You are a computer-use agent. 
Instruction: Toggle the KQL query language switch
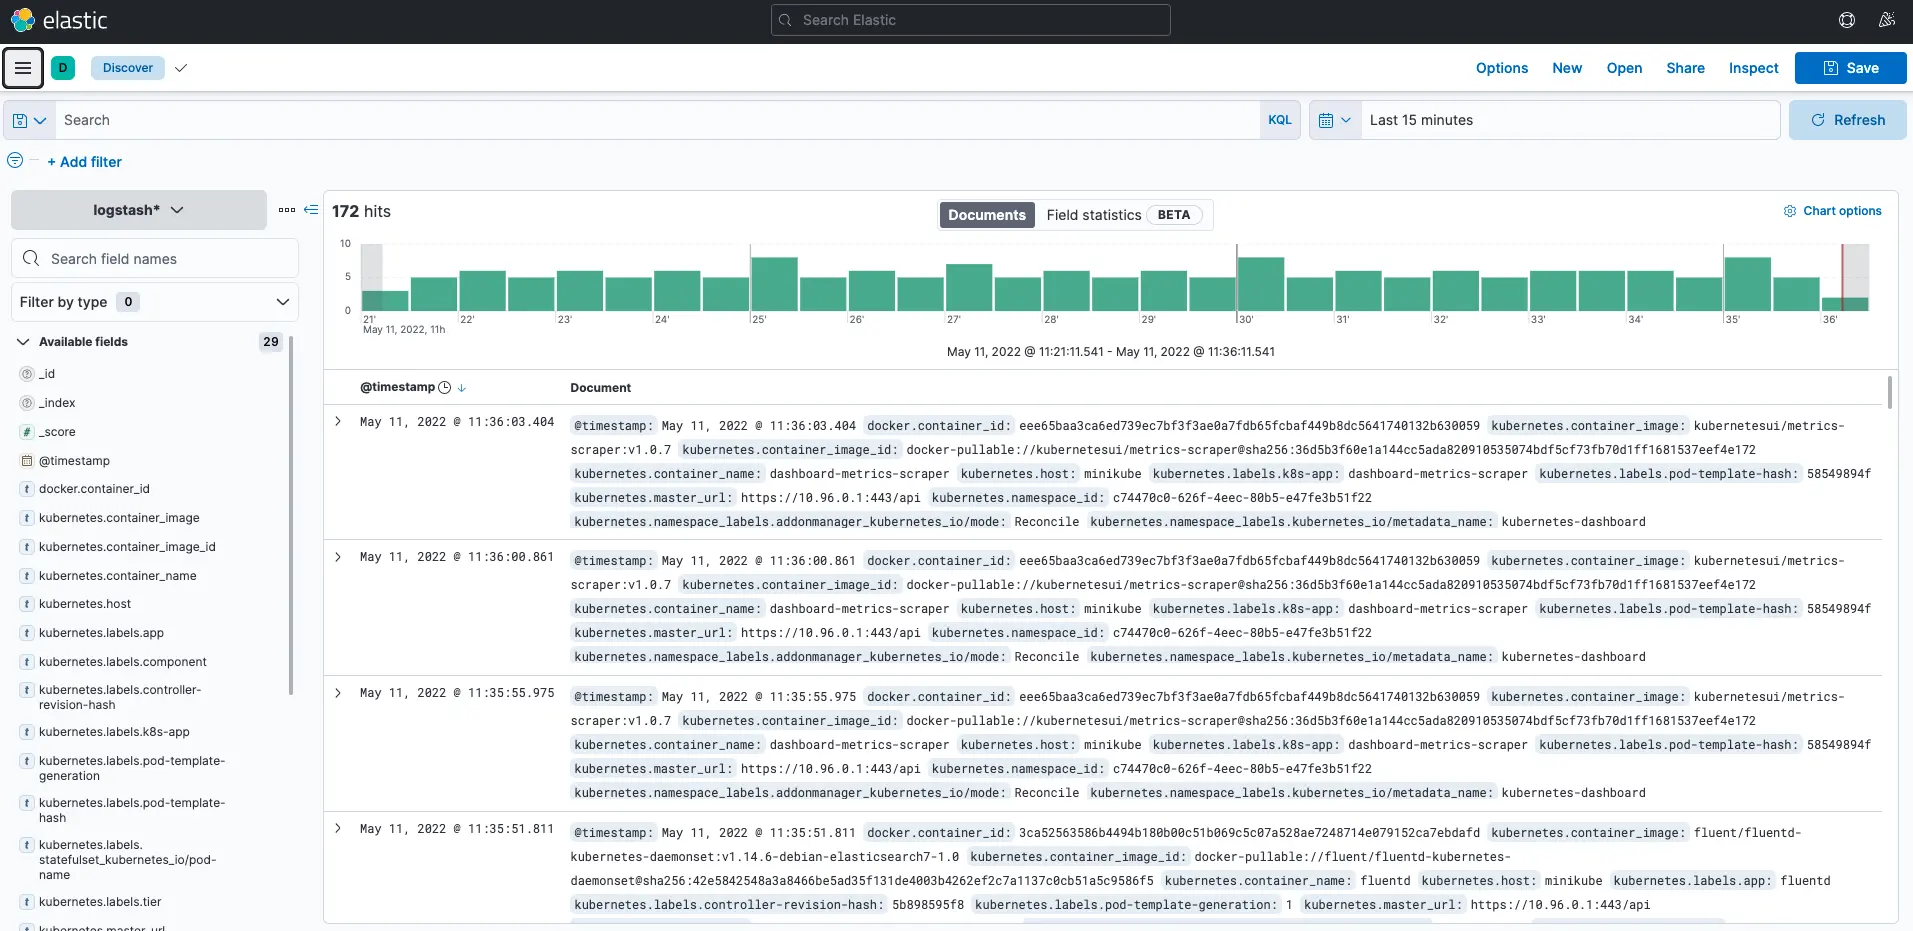pyautogui.click(x=1279, y=120)
